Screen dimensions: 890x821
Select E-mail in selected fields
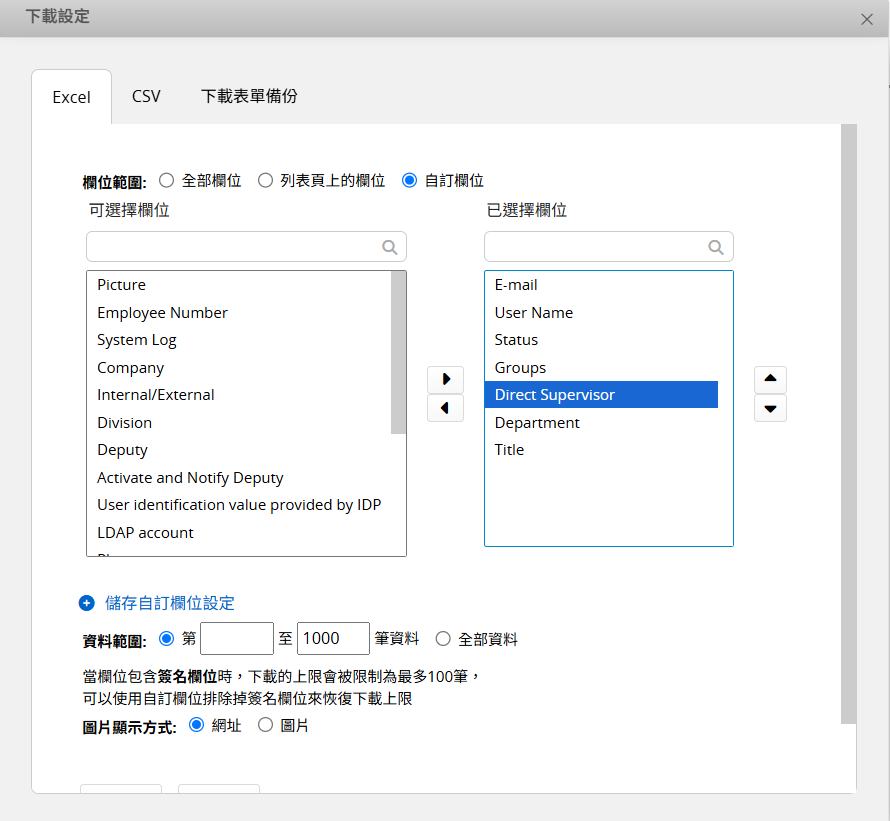pyautogui.click(x=602, y=285)
